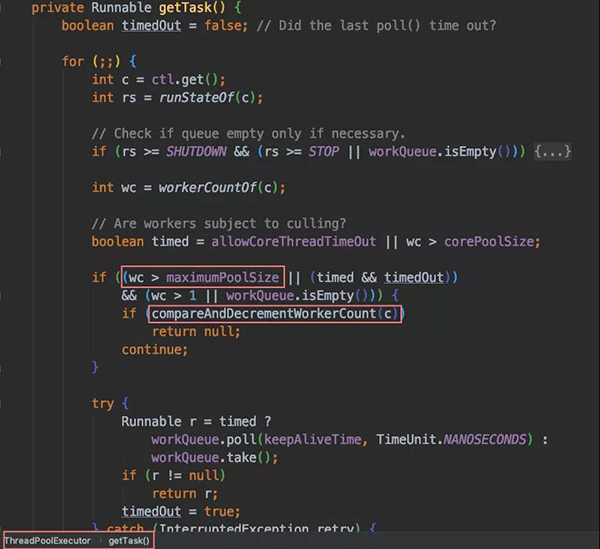The width and height of the screenshot is (600, 549).
Task: Expand the folded {...} code block
Action: [x=552, y=152]
